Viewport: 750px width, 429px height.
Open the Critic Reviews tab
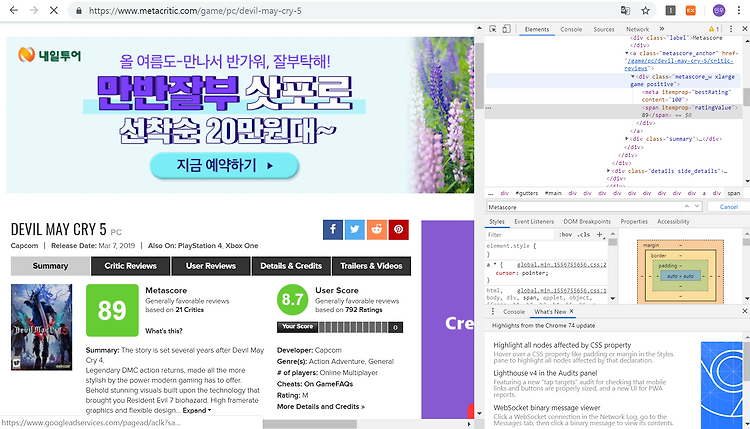click(130, 266)
